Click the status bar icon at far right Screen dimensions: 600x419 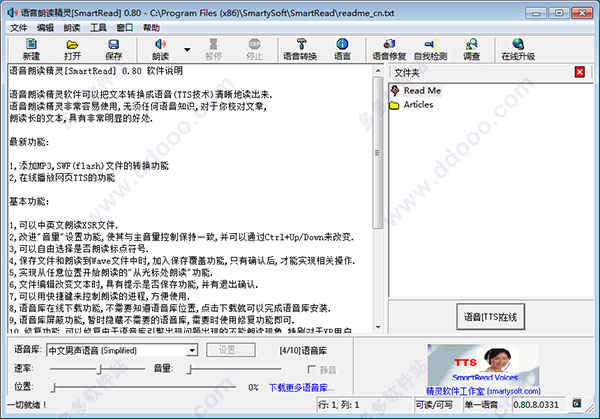click(576, 403)
